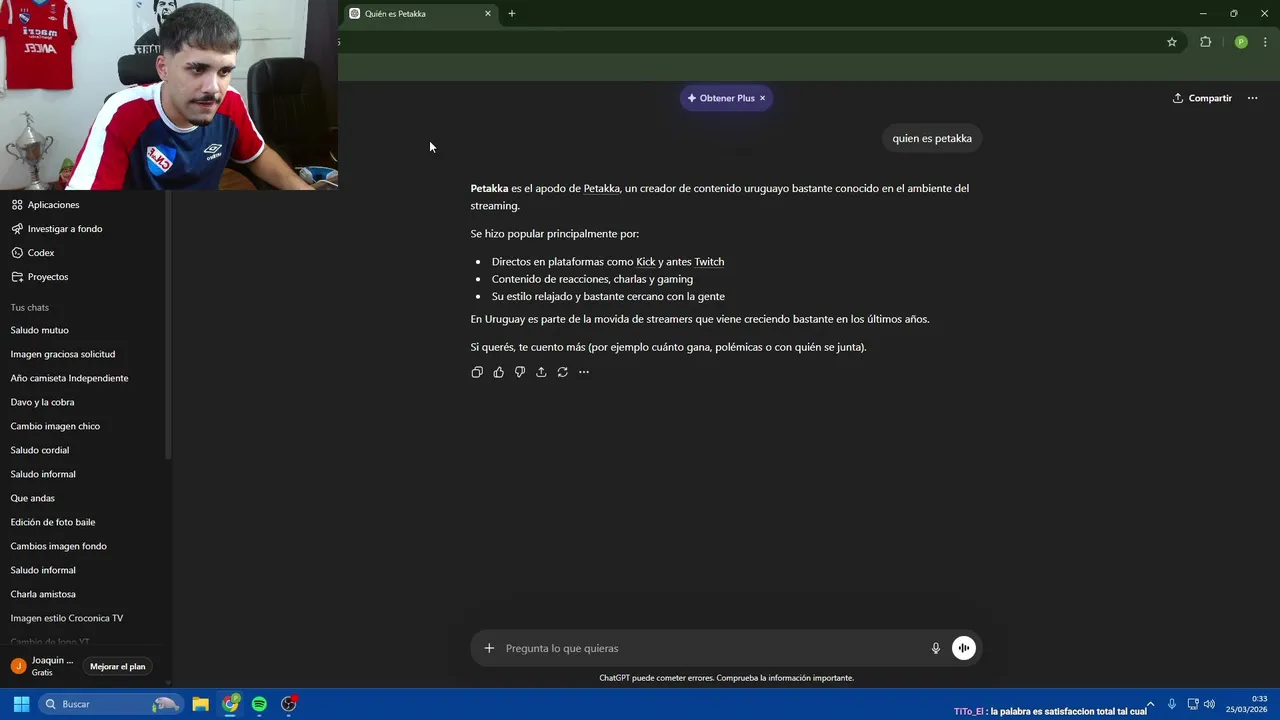This screenshot has height=720, width=1280.
Task: Copy the ChatGPT response
Action: pos(477,372)
